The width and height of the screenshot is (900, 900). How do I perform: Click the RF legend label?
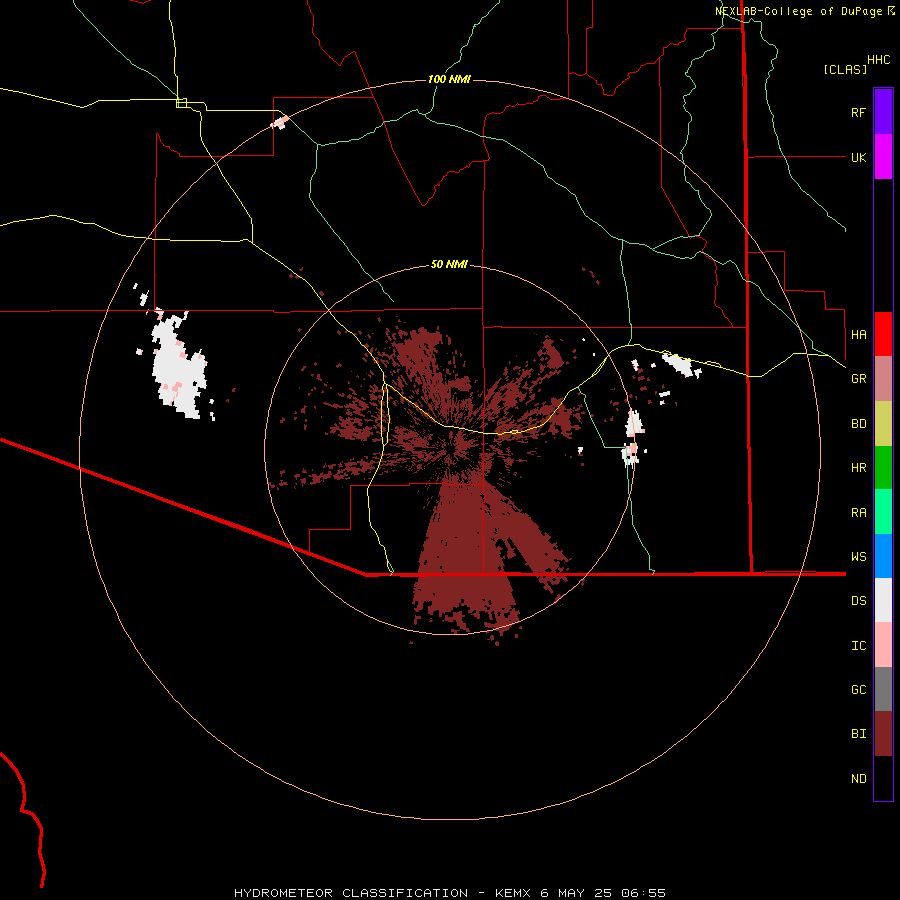pos(858,112)
